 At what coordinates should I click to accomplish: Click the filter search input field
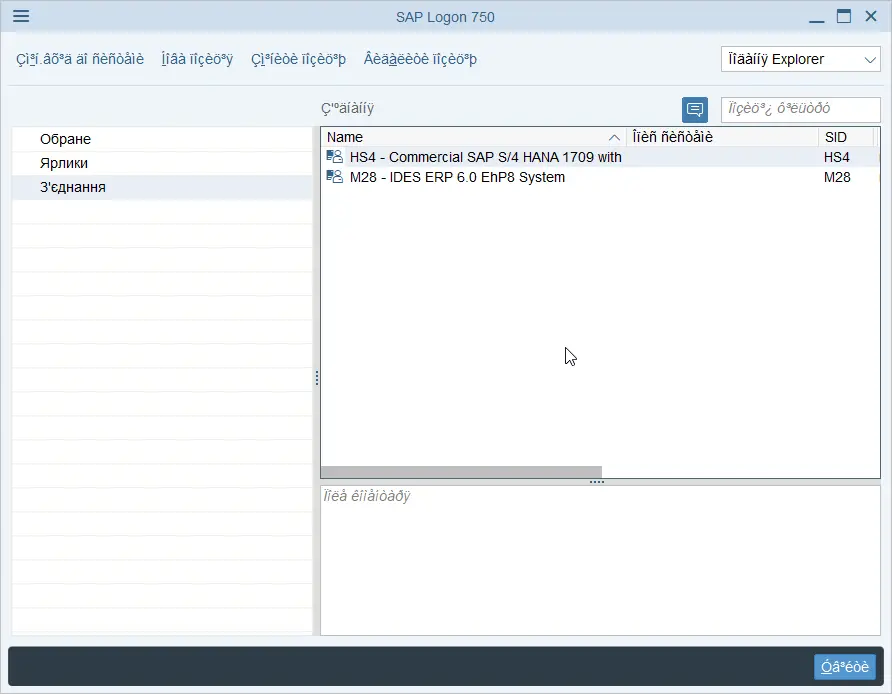point(800,109)
